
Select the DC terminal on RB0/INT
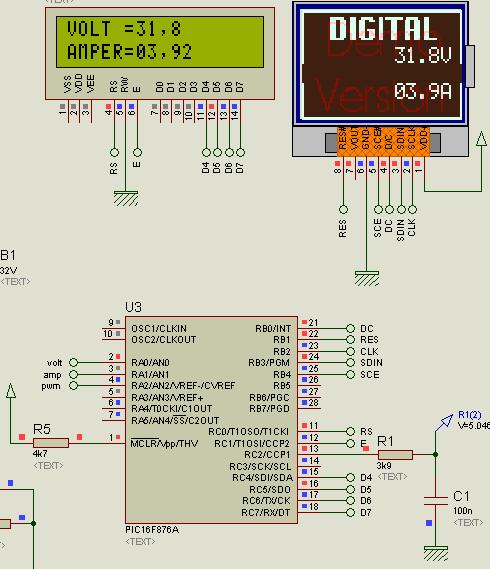tap(350, 328)
